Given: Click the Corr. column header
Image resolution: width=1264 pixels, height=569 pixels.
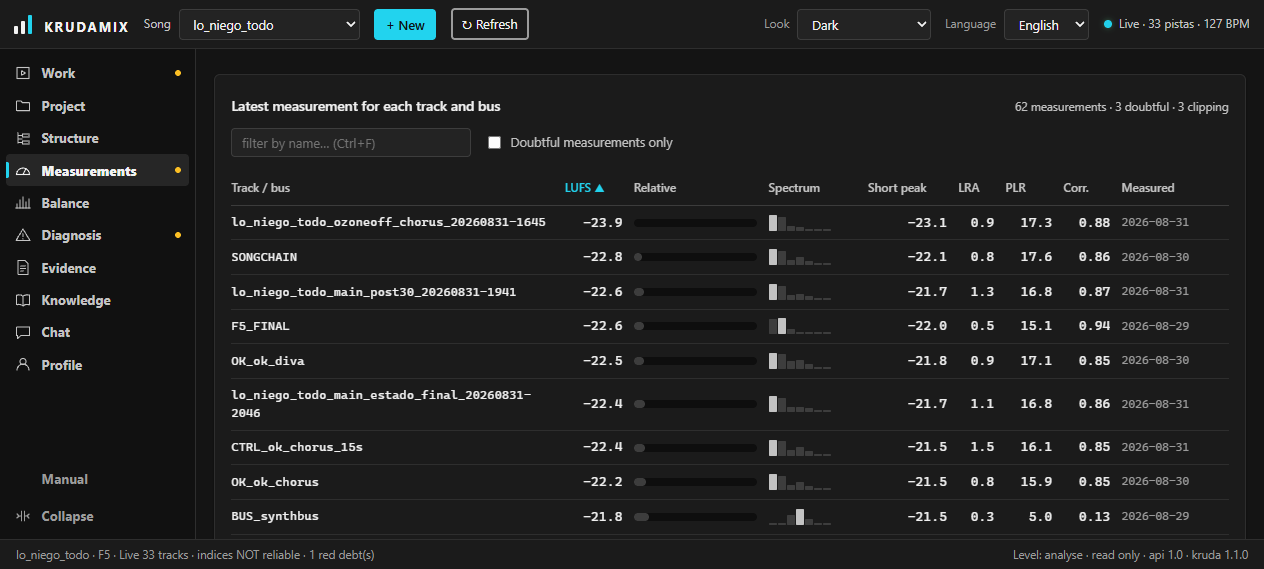Looking at the screenshot, I should [x=1076, y=188].
